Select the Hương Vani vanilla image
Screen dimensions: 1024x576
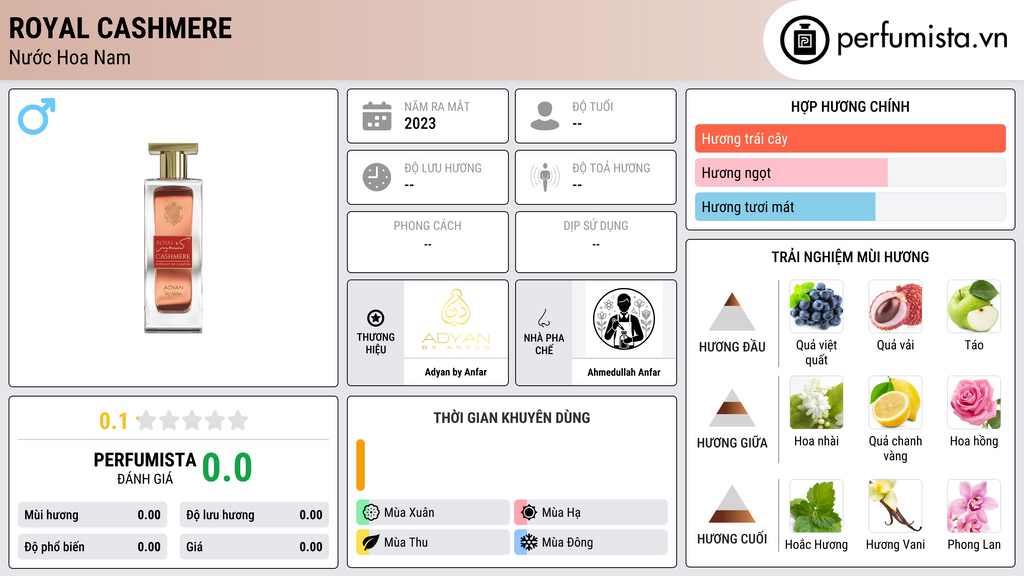895,506
